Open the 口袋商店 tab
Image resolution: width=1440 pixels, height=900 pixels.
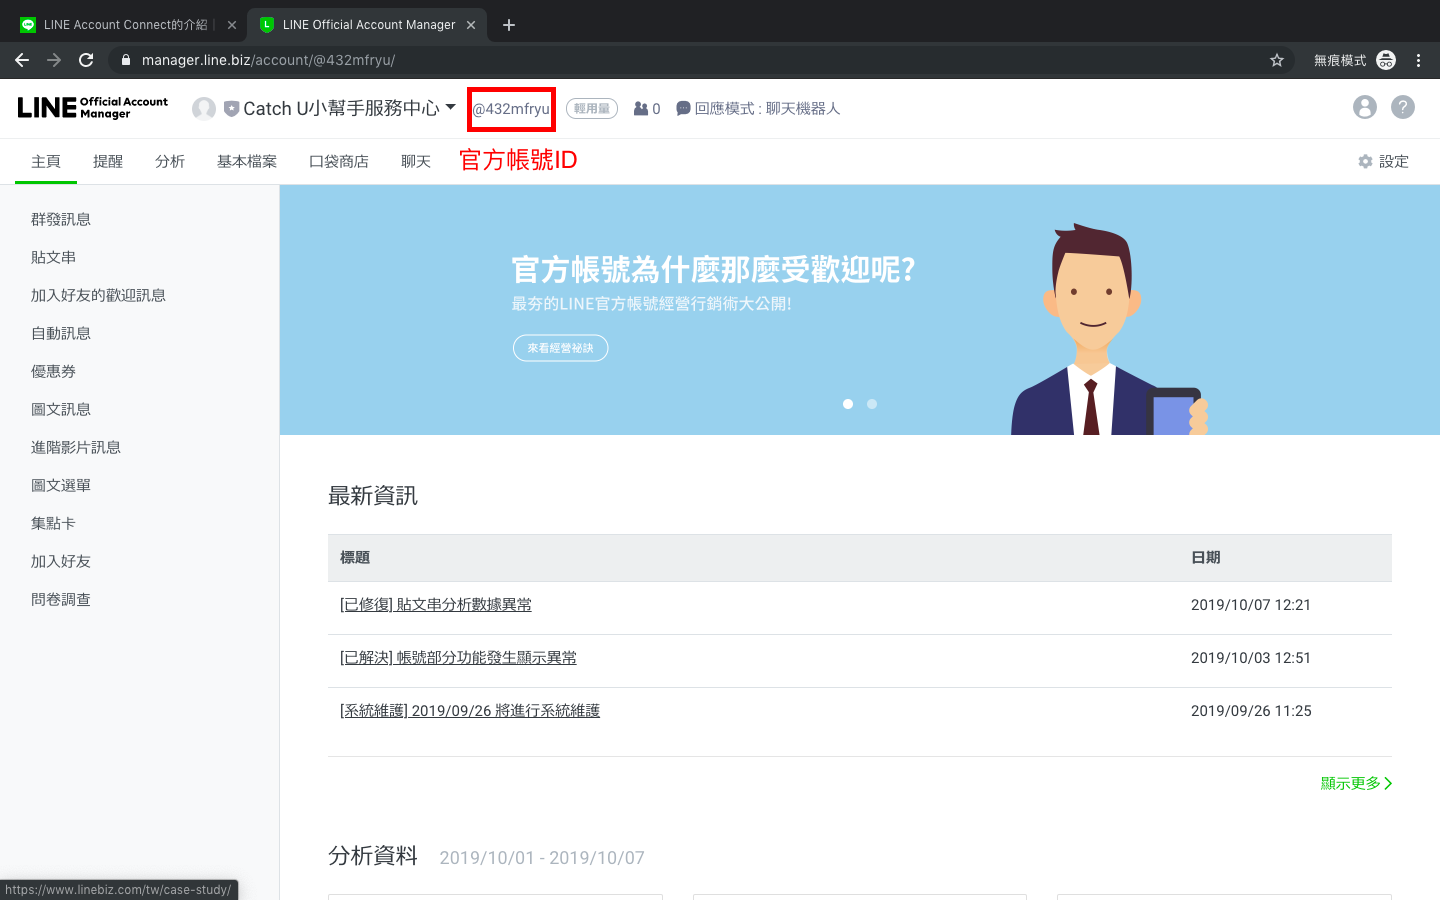(x=339, y=162)
